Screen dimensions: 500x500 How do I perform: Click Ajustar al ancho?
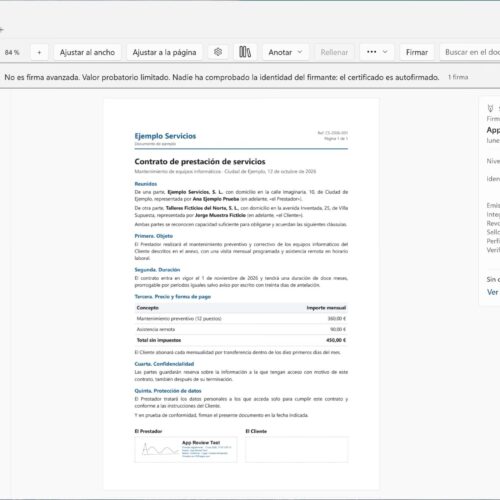(87, 52)
